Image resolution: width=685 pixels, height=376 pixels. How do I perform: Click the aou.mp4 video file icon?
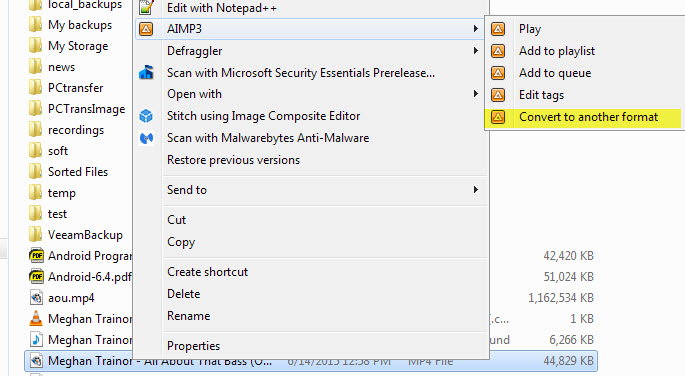[x=36, y=298]
